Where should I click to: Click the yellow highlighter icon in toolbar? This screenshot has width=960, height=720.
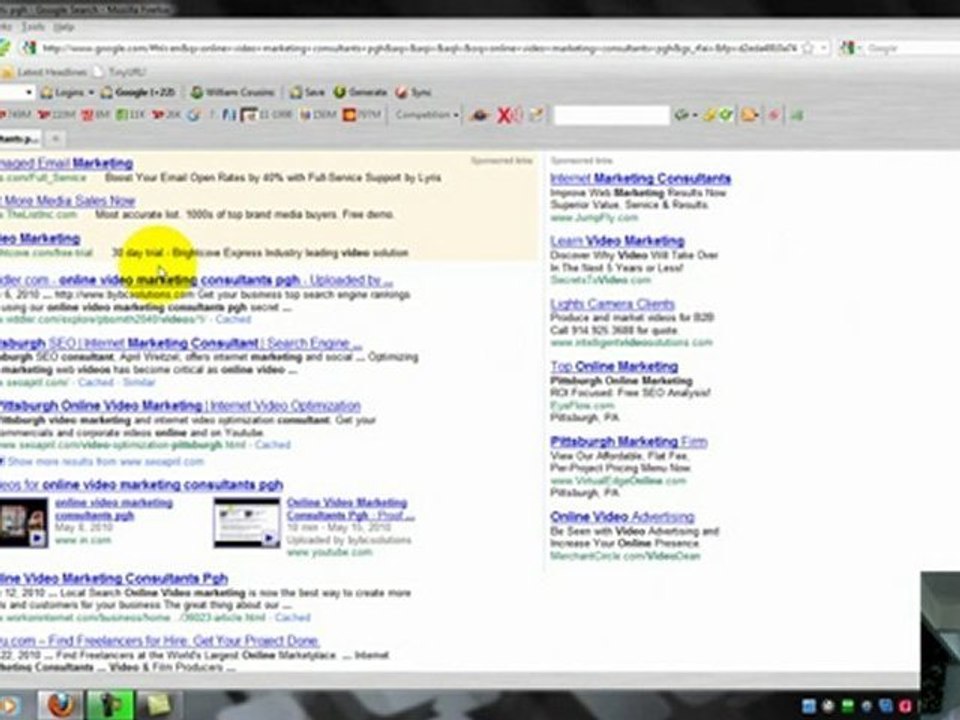(x=710, y=114)
